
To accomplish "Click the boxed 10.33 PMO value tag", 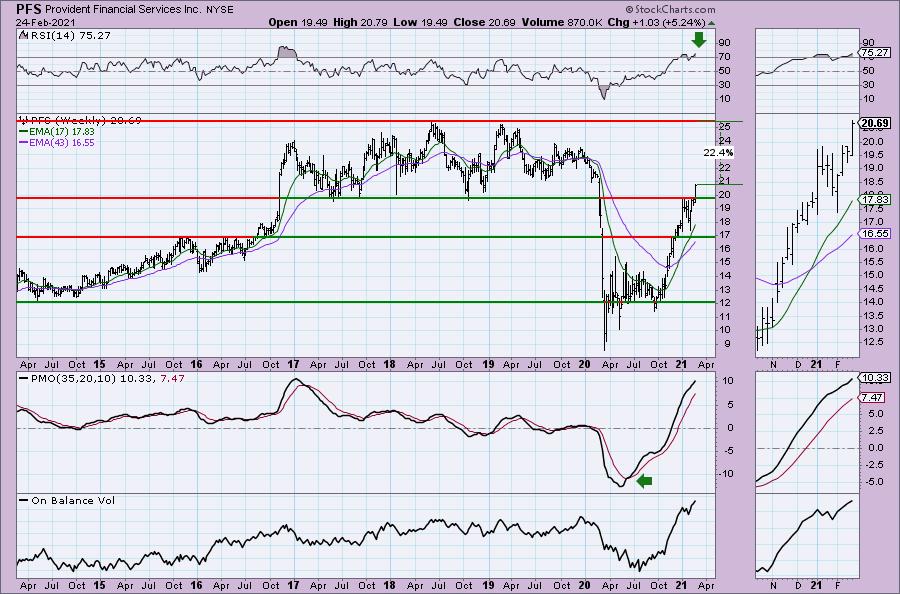I will 875,378.
